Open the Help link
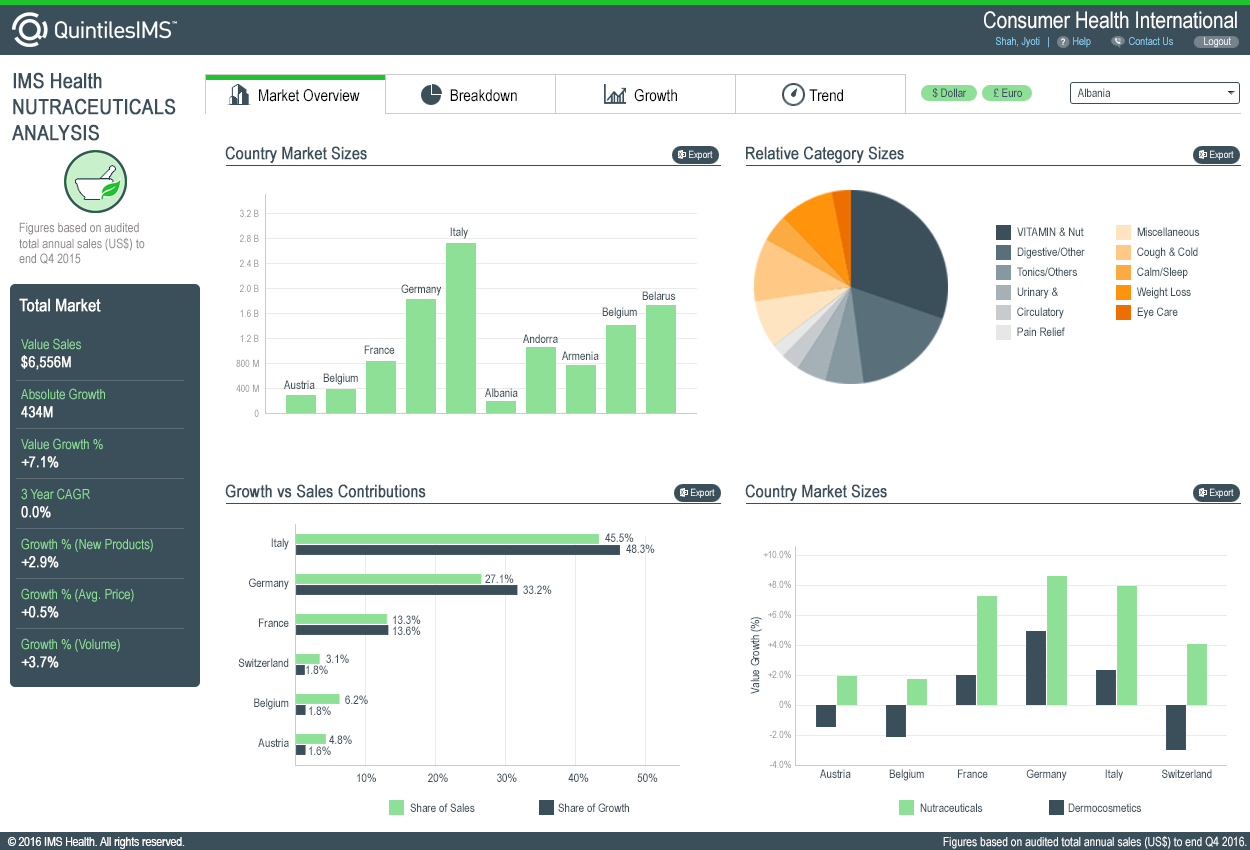This screenshot has height=850, width=1250. 1081,42
